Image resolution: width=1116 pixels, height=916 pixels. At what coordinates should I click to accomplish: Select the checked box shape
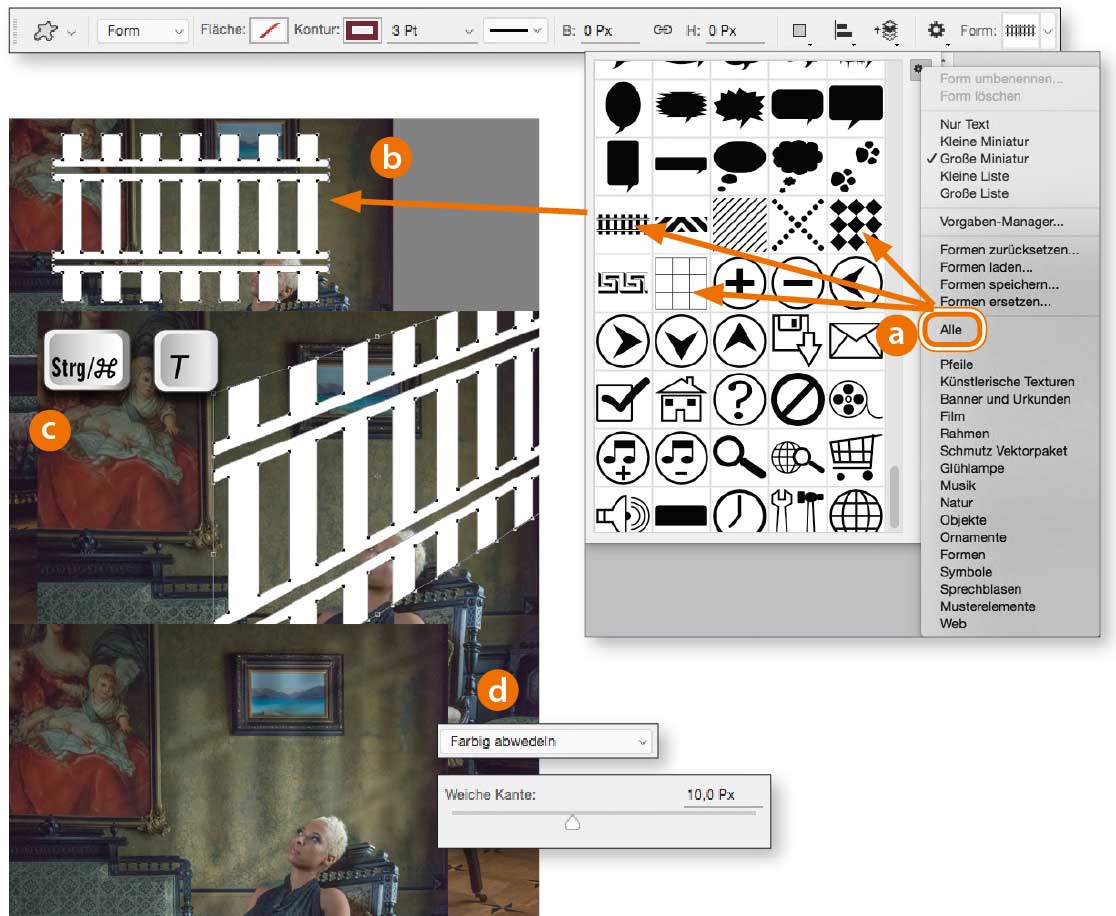pyautogui.click(x=623, y=400)
